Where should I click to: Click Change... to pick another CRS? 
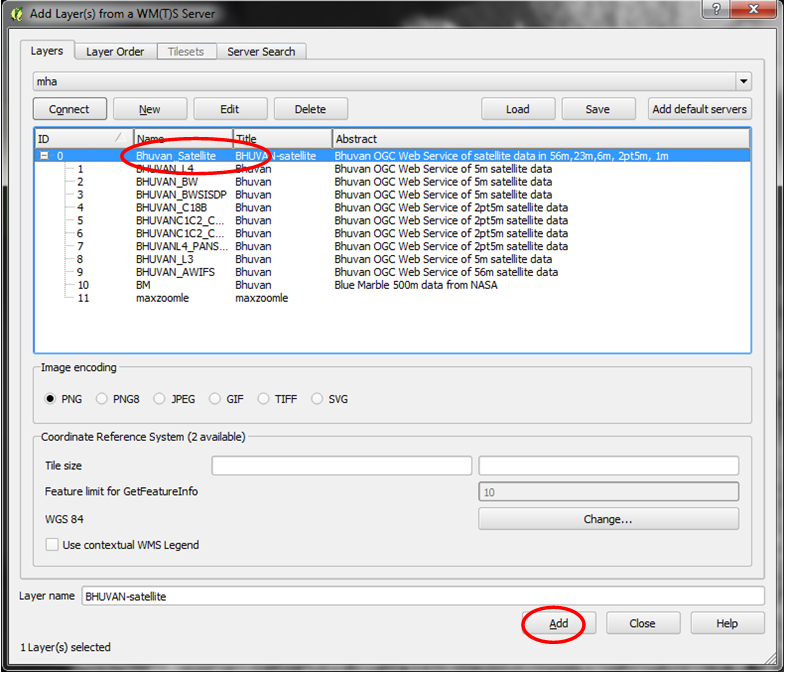(609, 519)
